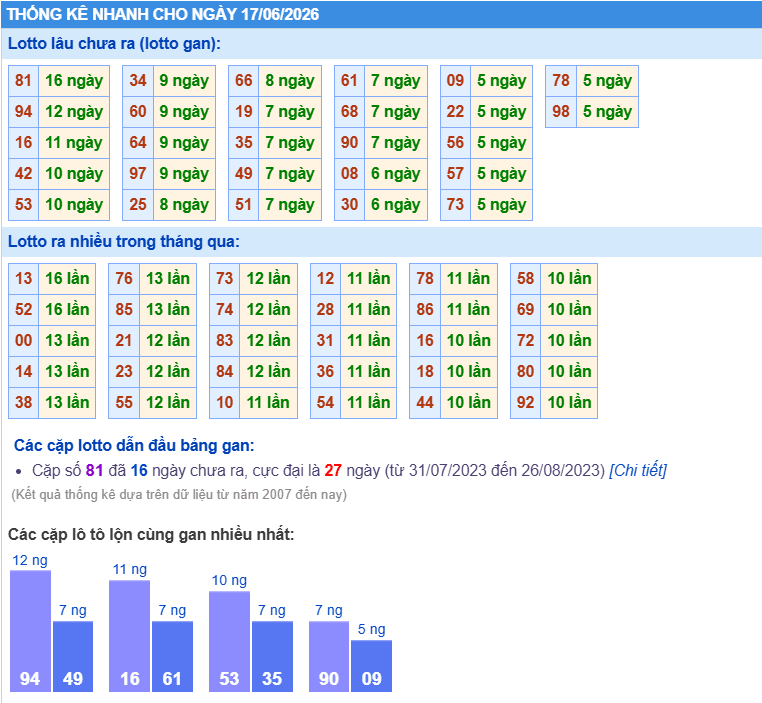Screen dimensions: 762x703
Task: Click frequent number 55
Action: [124, 403]
